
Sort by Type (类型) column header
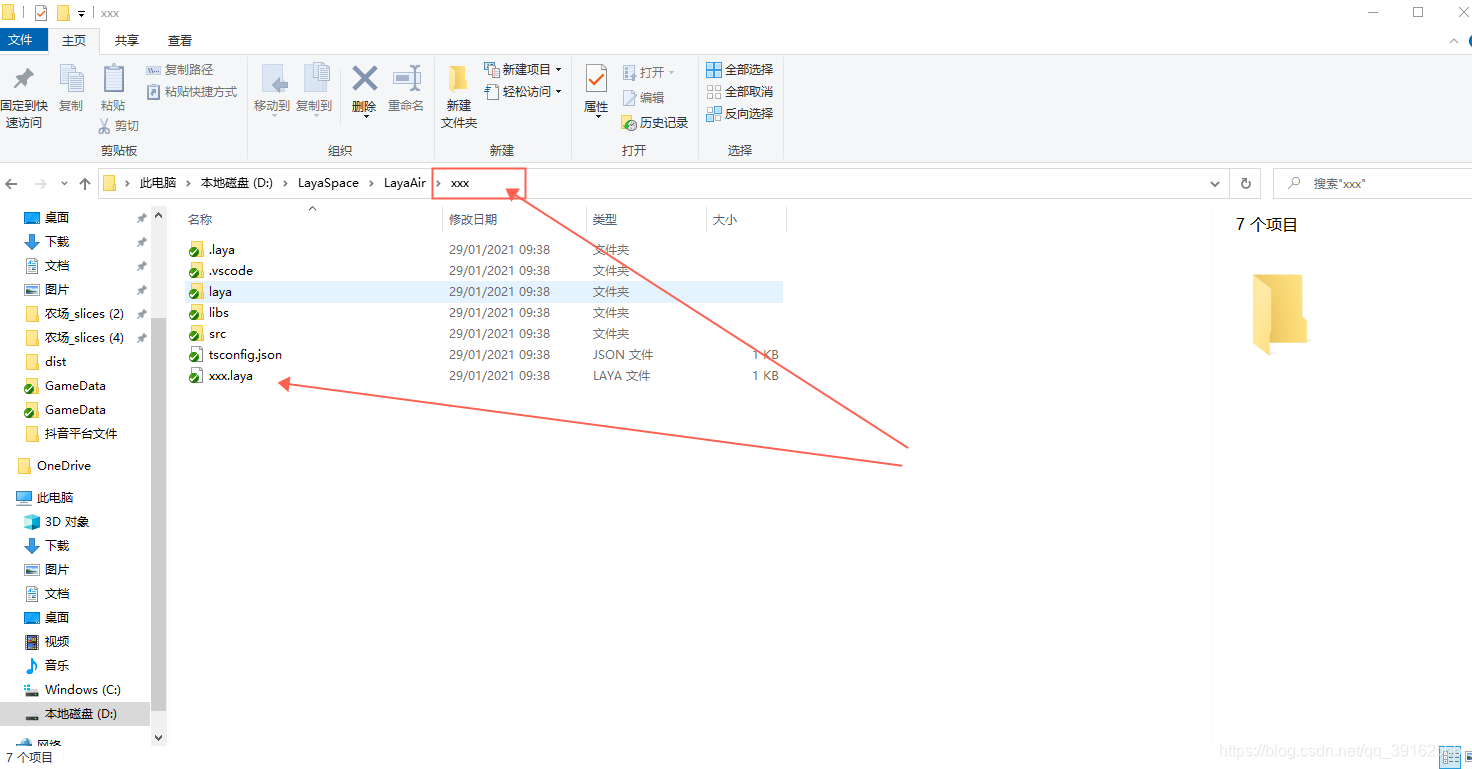point(605,219)
